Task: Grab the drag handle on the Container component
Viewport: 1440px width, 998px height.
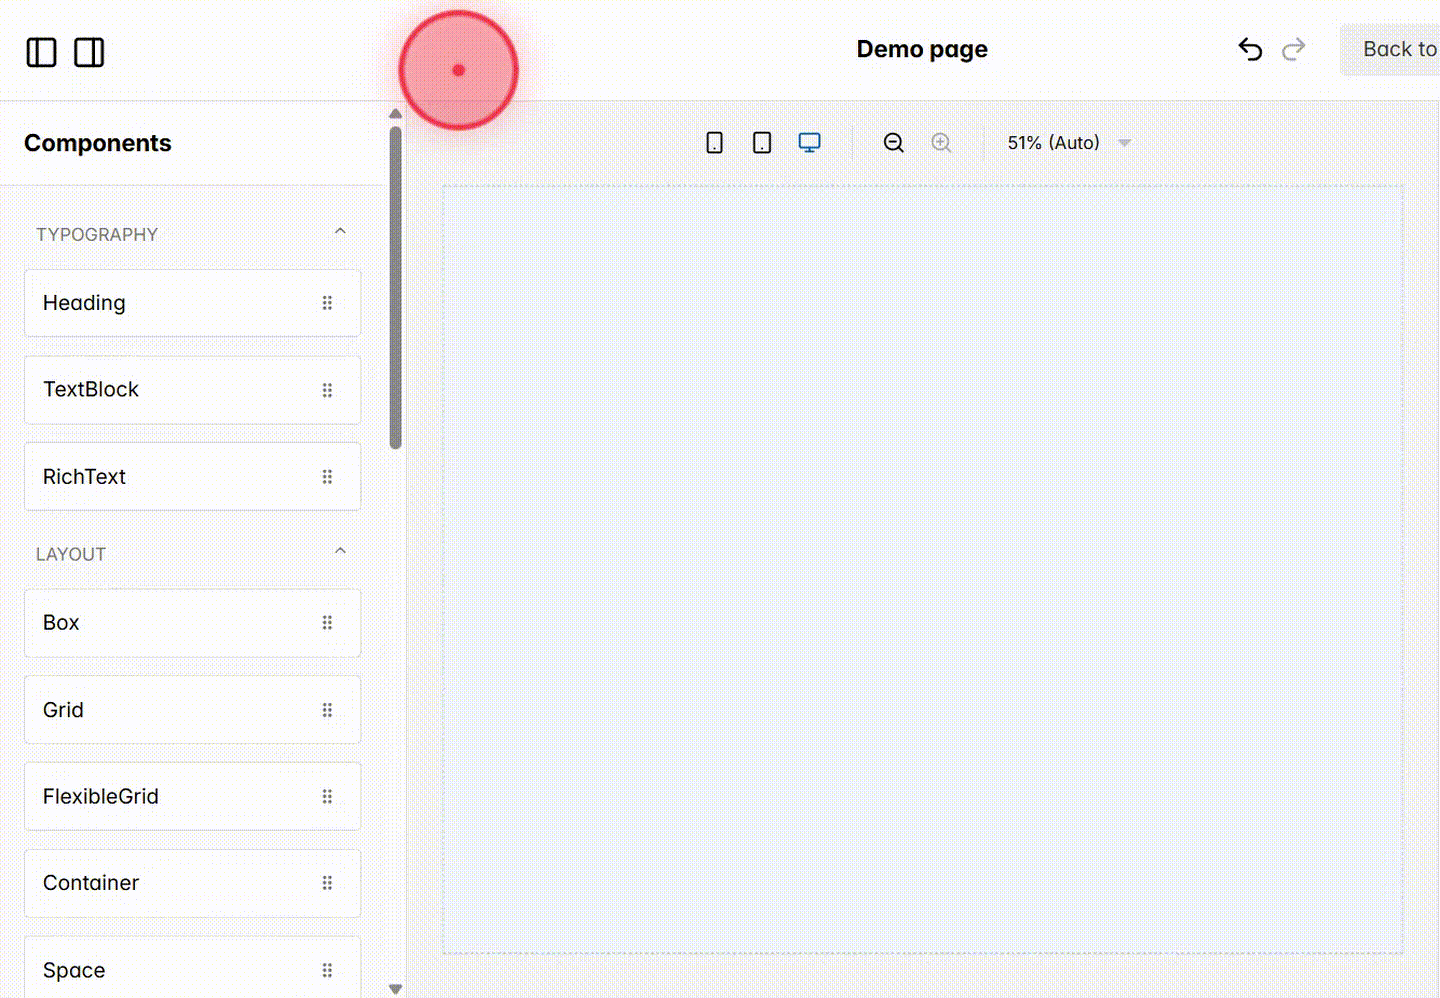Action: click(327, 883)
